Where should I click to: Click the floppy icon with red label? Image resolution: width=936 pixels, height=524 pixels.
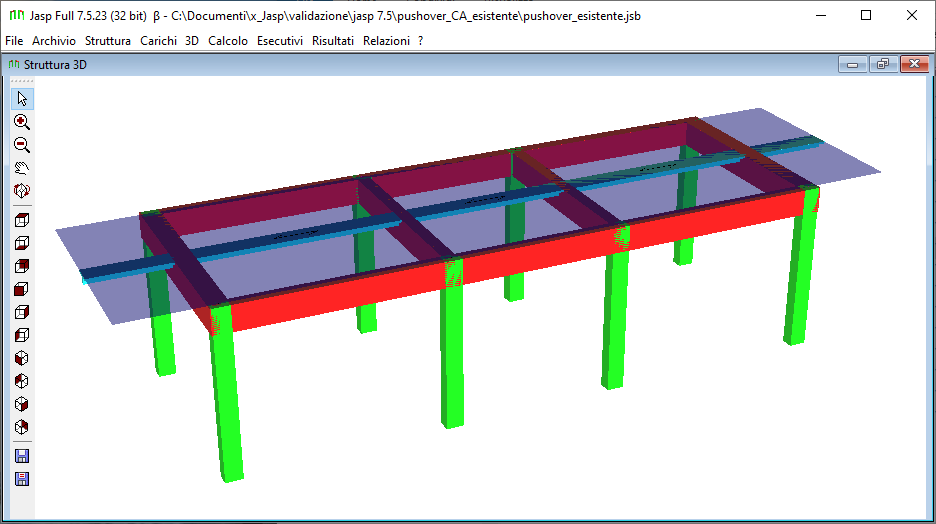pos(22,479)
